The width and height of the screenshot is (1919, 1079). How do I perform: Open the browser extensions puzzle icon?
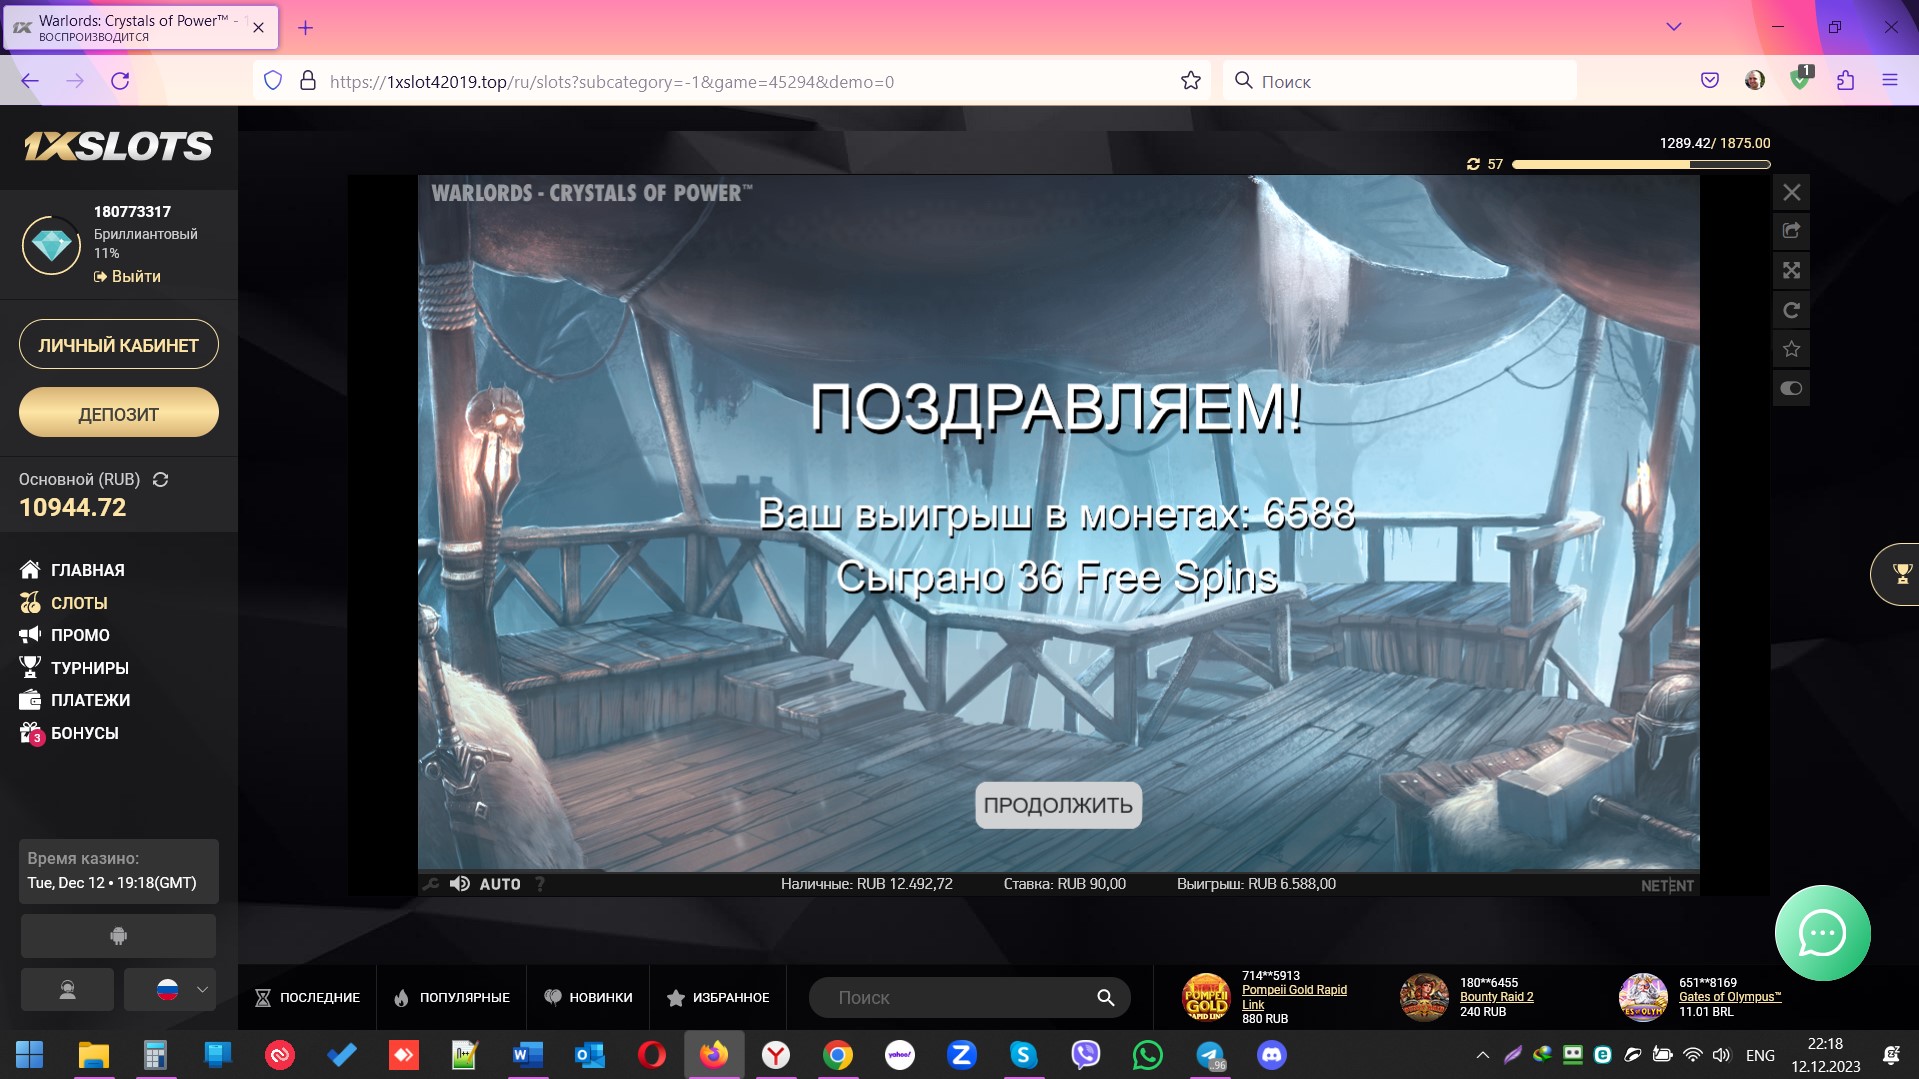(x=1845, y=81)
